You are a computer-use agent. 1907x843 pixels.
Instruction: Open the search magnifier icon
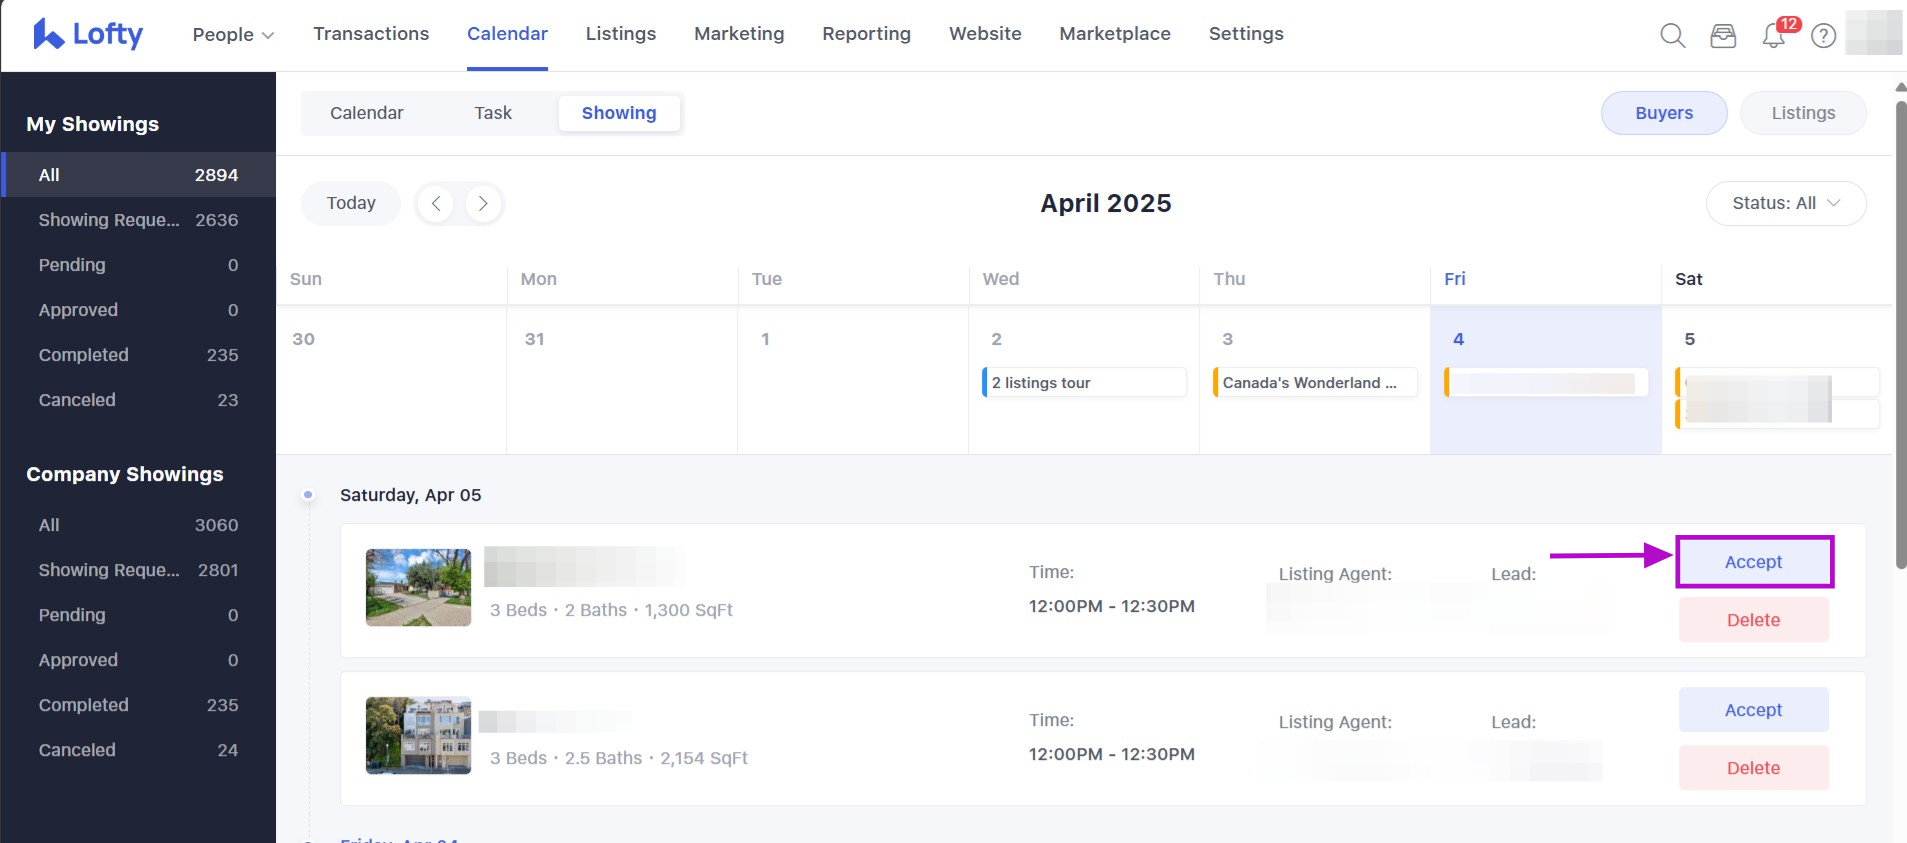pyautogui.click(x=1672, y=36)
